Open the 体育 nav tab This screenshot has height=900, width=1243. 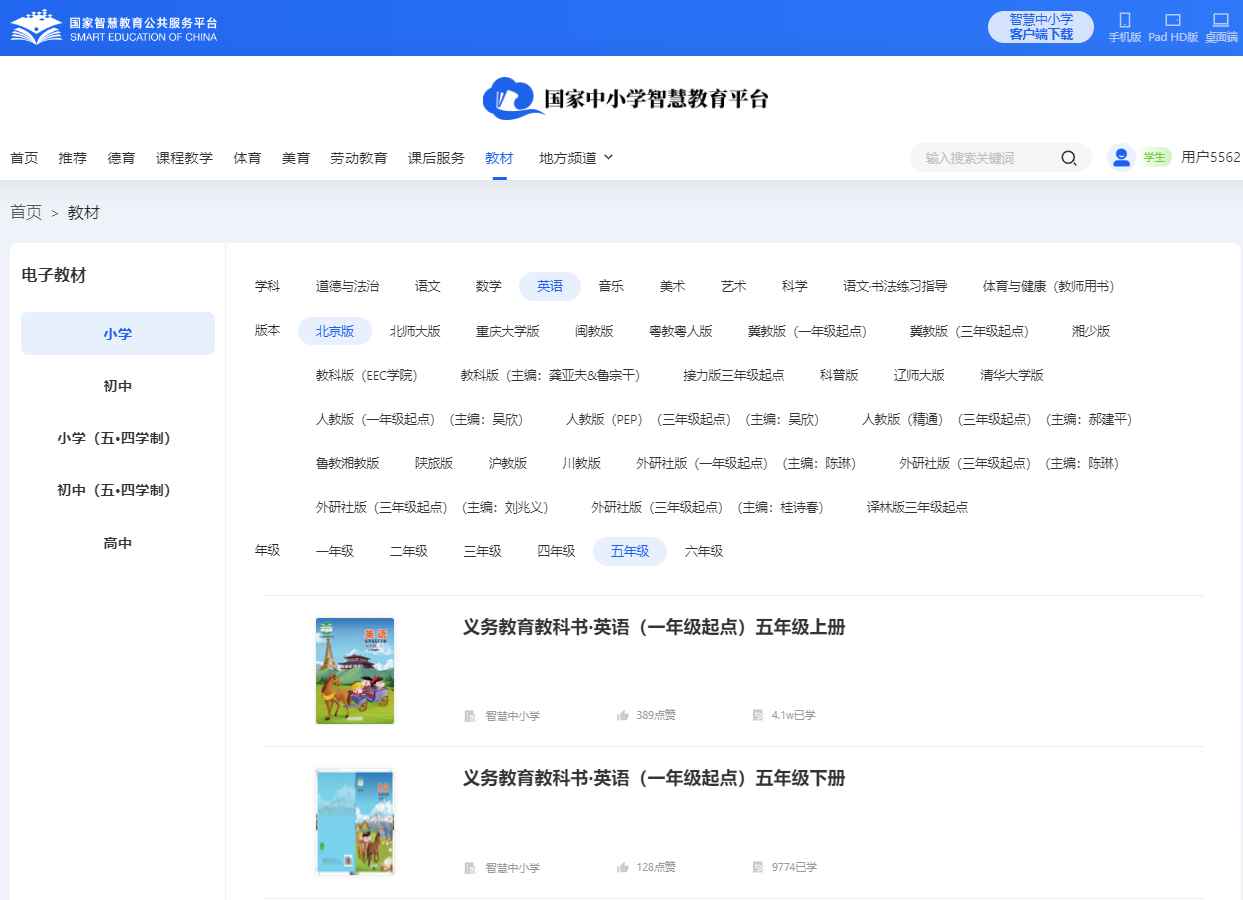pyautogui.click(x=247, y=158)
